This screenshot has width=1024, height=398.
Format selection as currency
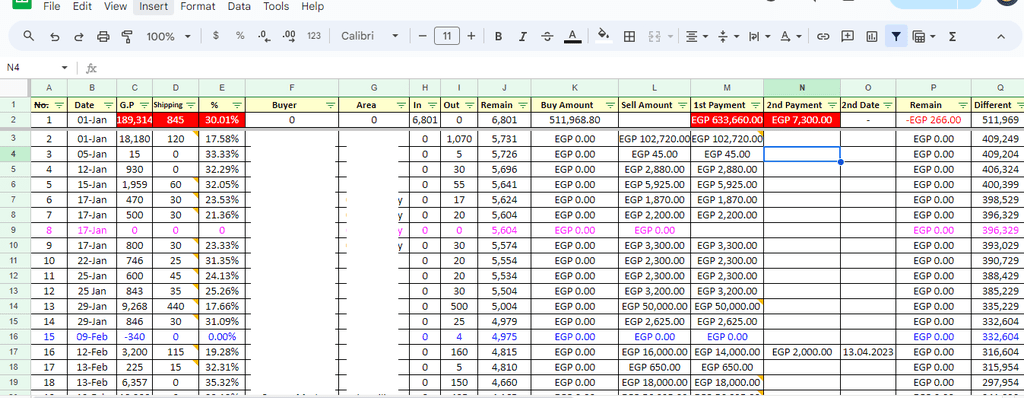click(216, 36)
